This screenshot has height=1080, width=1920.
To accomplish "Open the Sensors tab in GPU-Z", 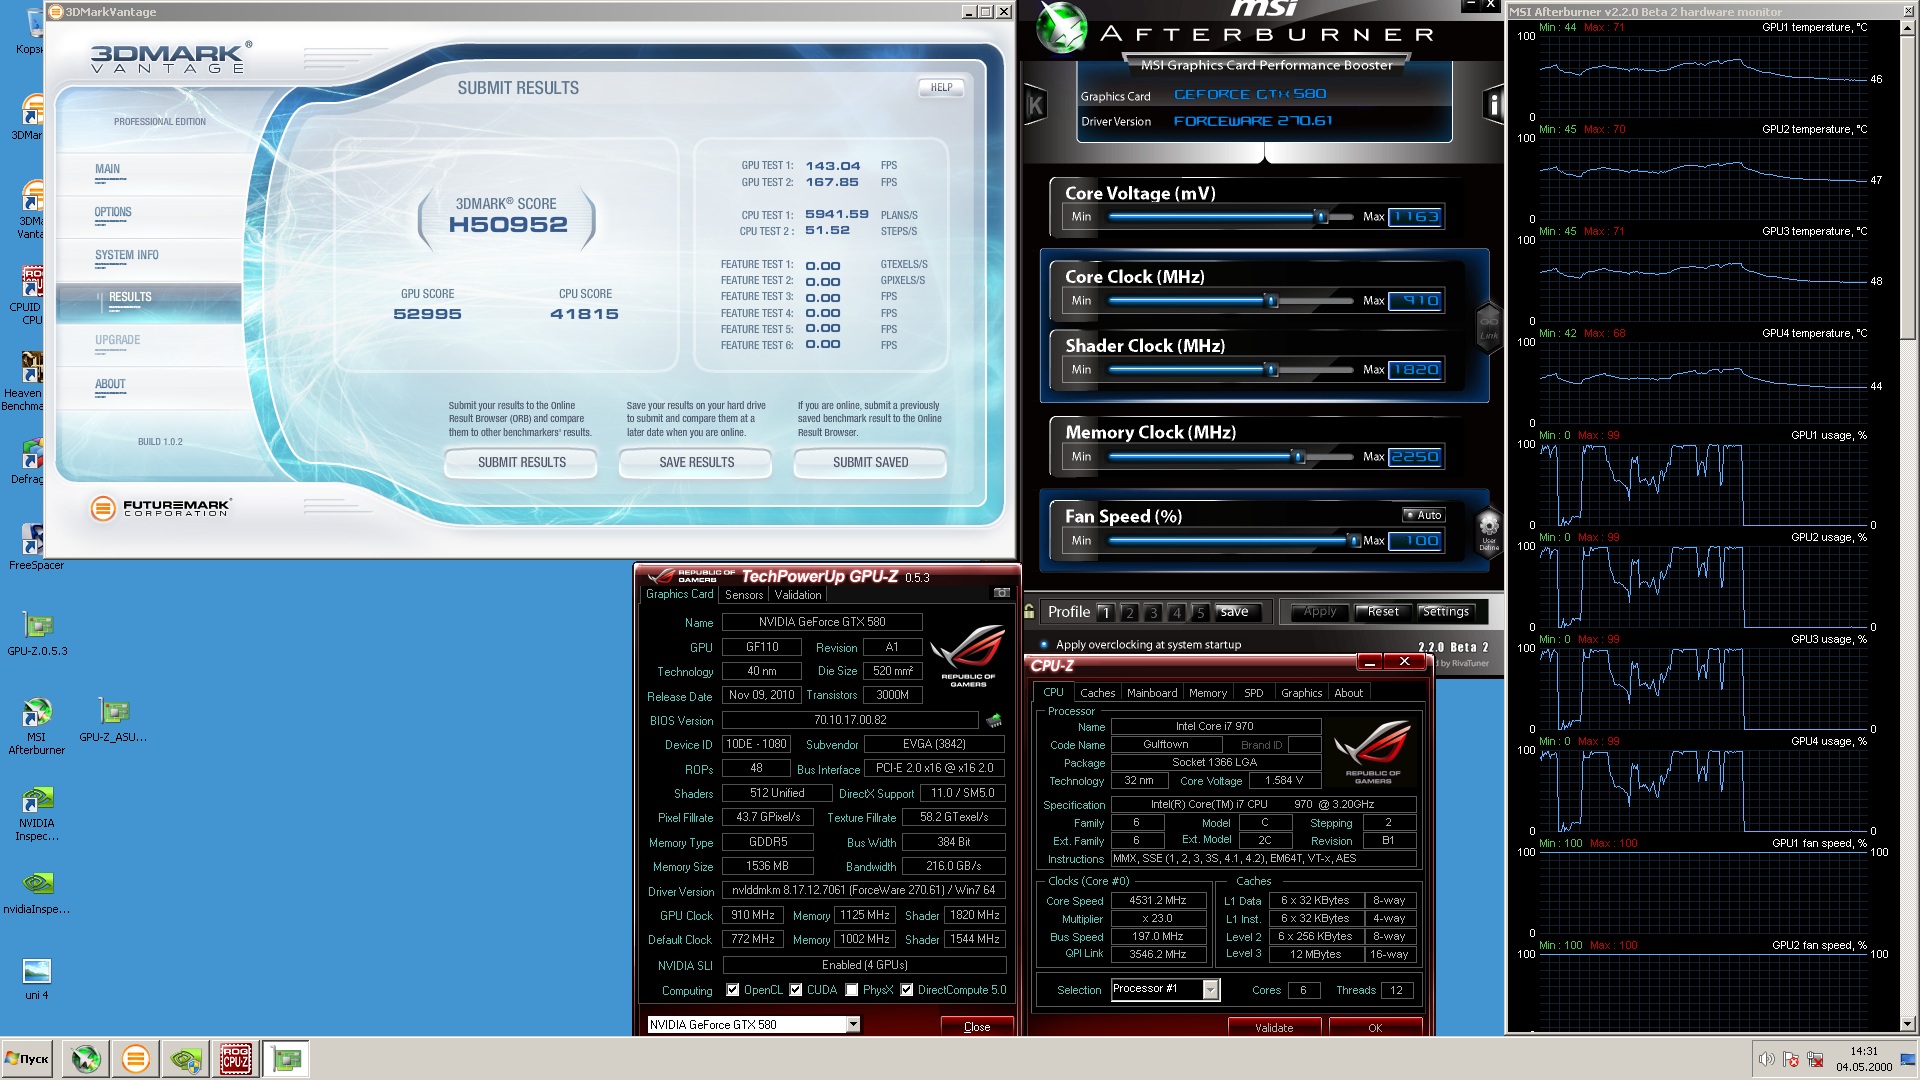I will 744,594.
